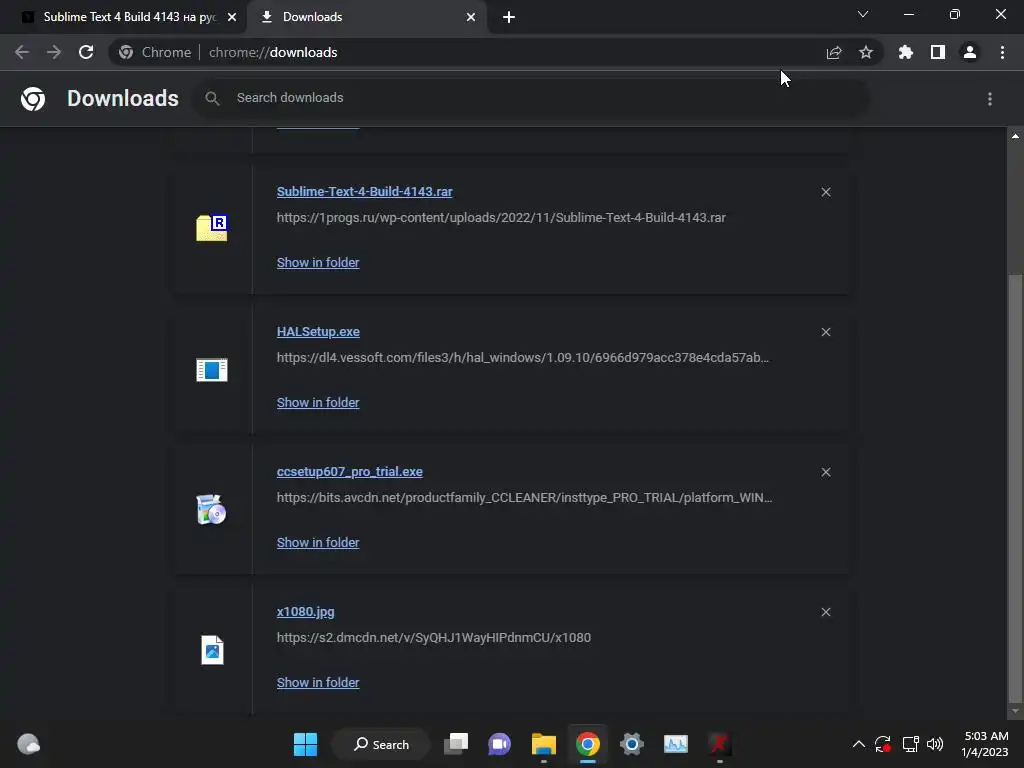1024x768 pixels.
Task: Open the Windows Start menu
Action: tap(305, 744)
